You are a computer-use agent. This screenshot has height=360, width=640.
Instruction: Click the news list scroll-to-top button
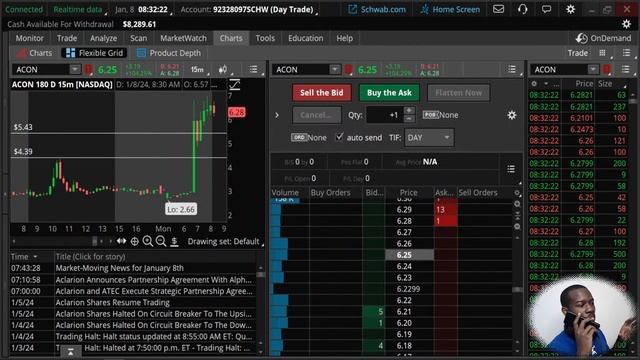point(70,351)
